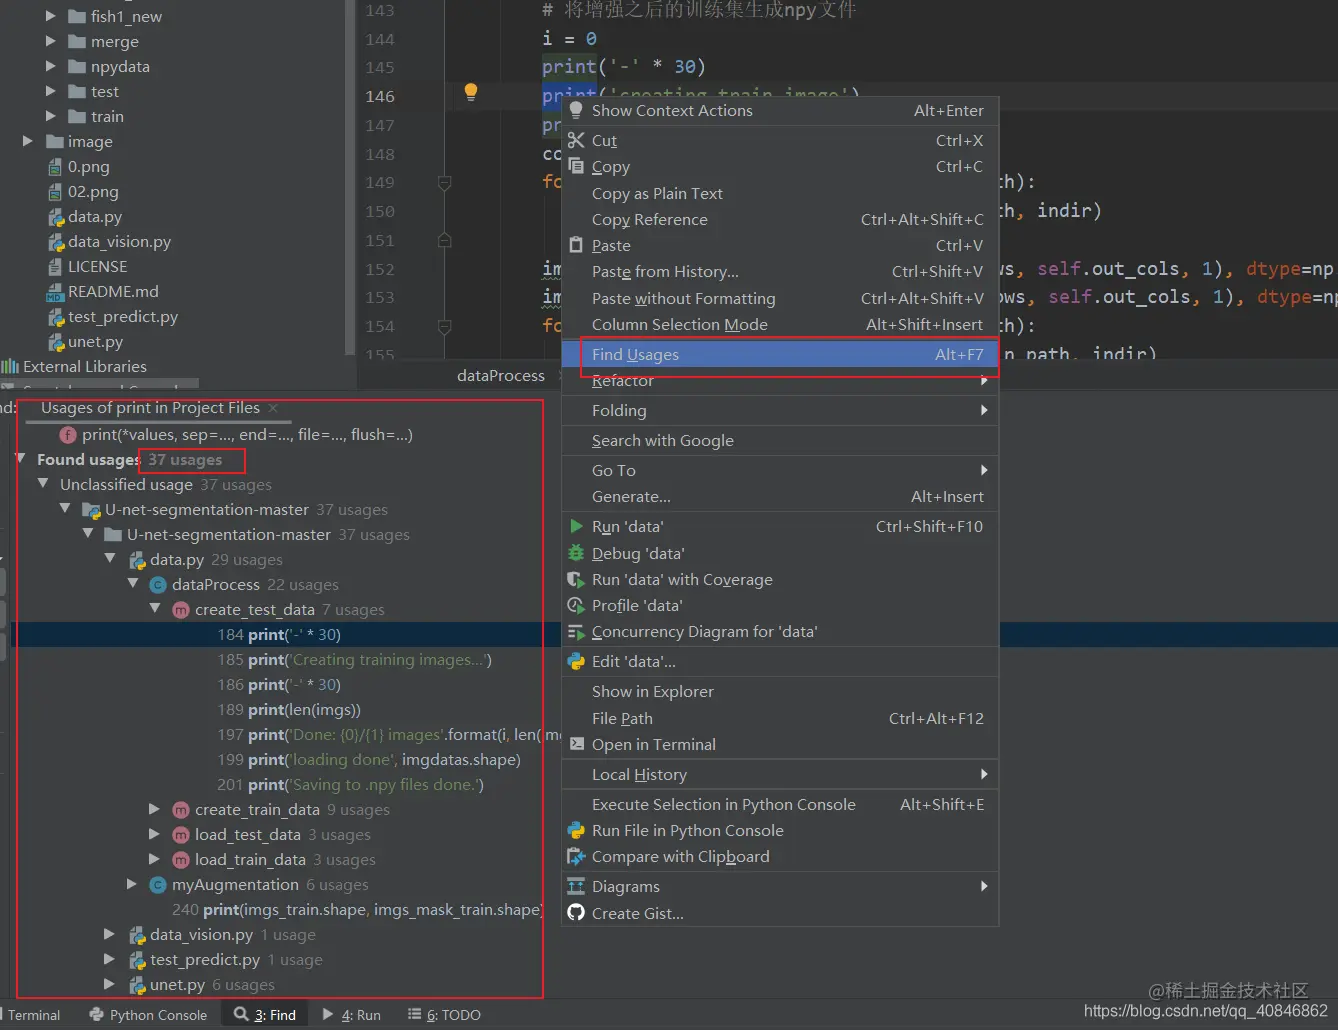Click the yellow light bulb intention icon
Screen dimensions: 1338x1030
click(470, 92)
